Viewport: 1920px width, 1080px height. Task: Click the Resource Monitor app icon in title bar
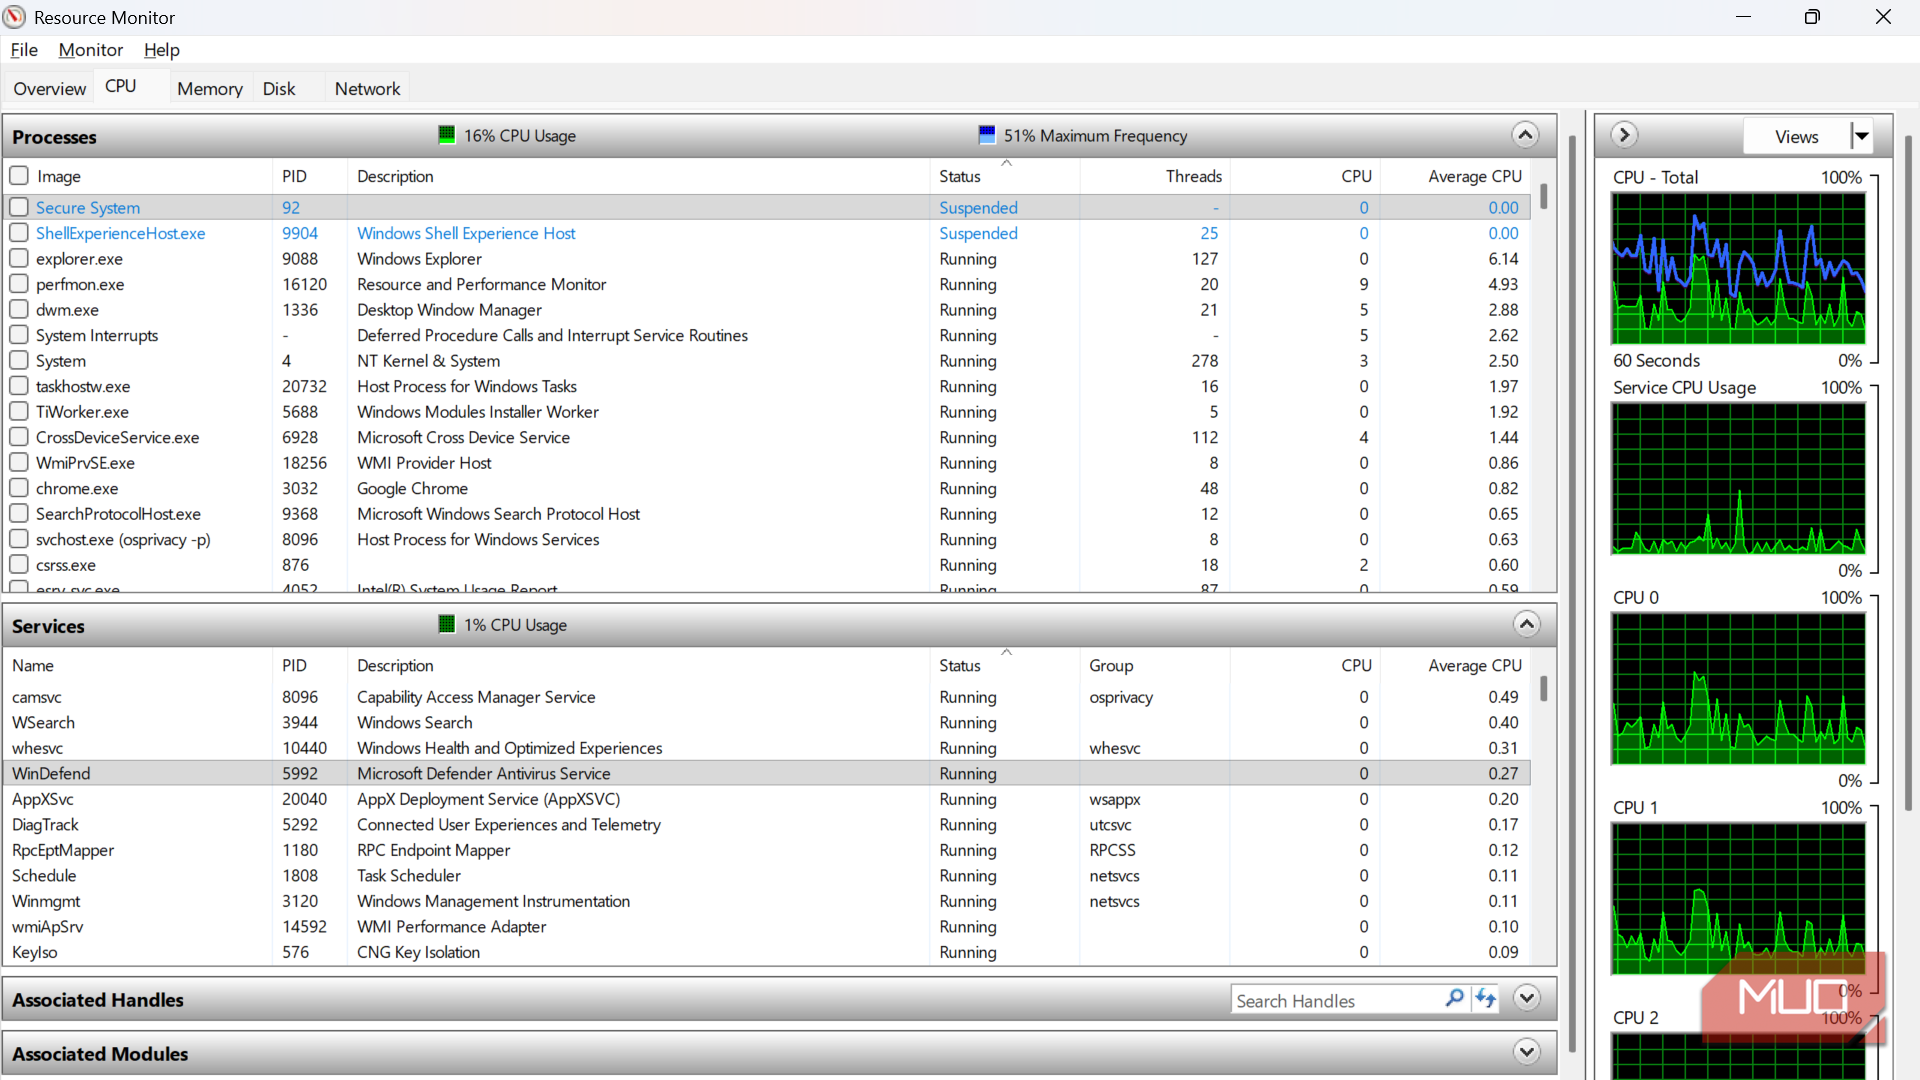tap(14, 17)
